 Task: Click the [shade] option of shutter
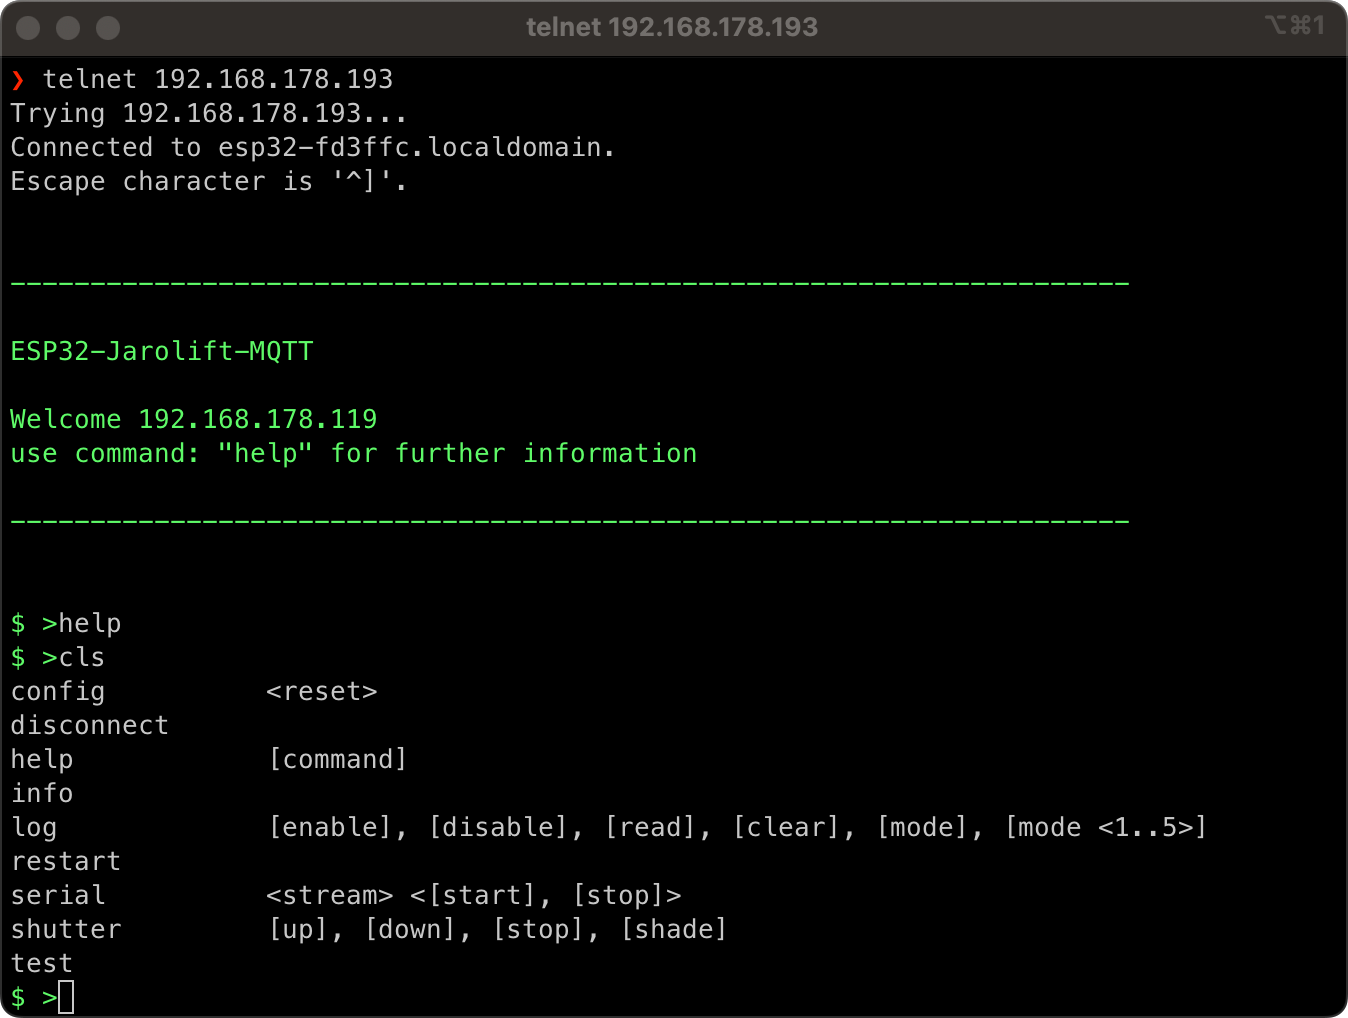pyautogui.click(x=674, y=929)
